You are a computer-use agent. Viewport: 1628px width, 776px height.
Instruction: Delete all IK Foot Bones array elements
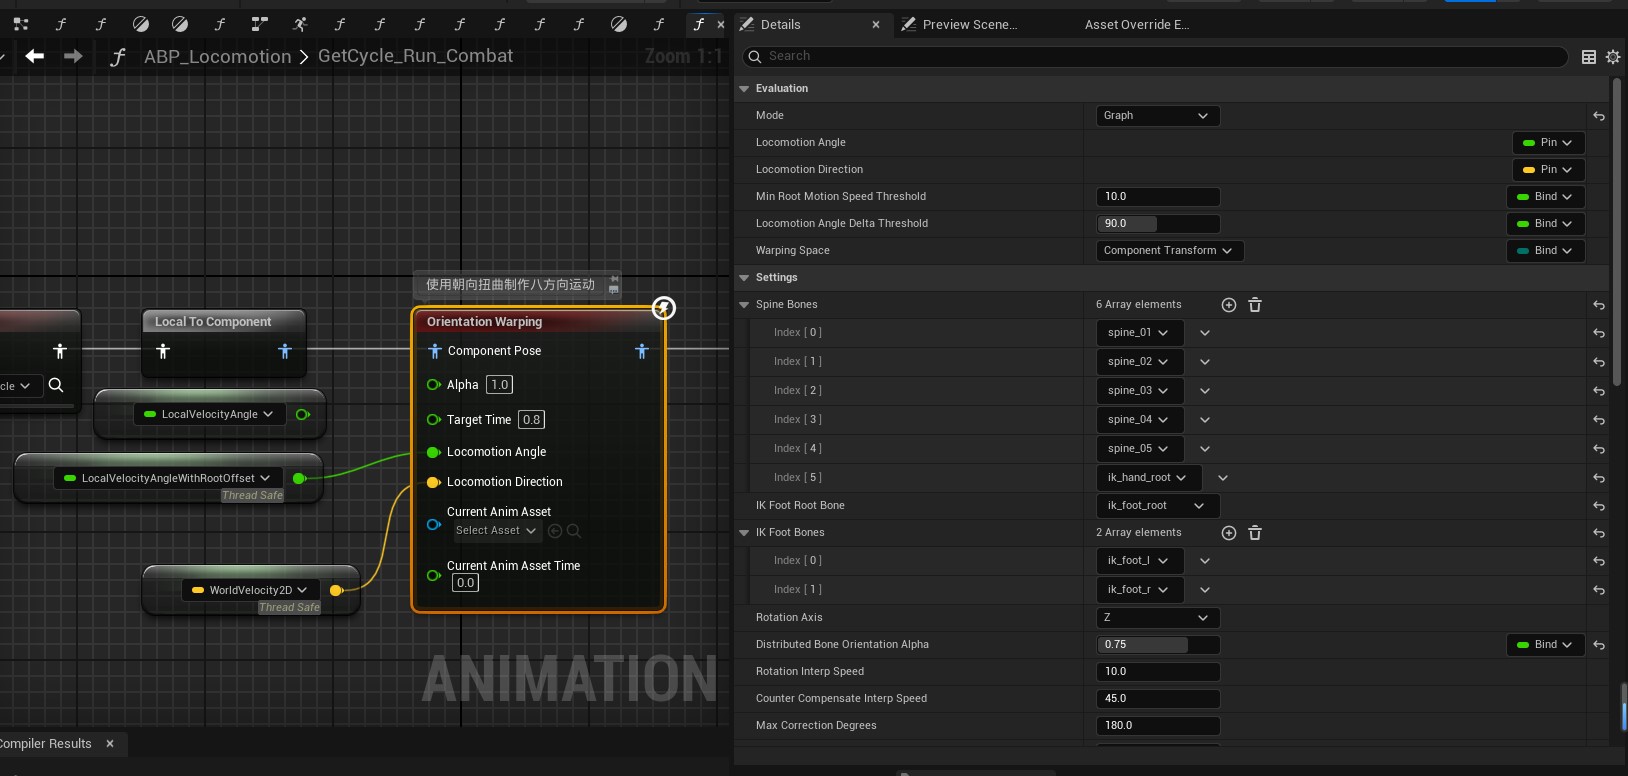click(x=1255, y=533)
